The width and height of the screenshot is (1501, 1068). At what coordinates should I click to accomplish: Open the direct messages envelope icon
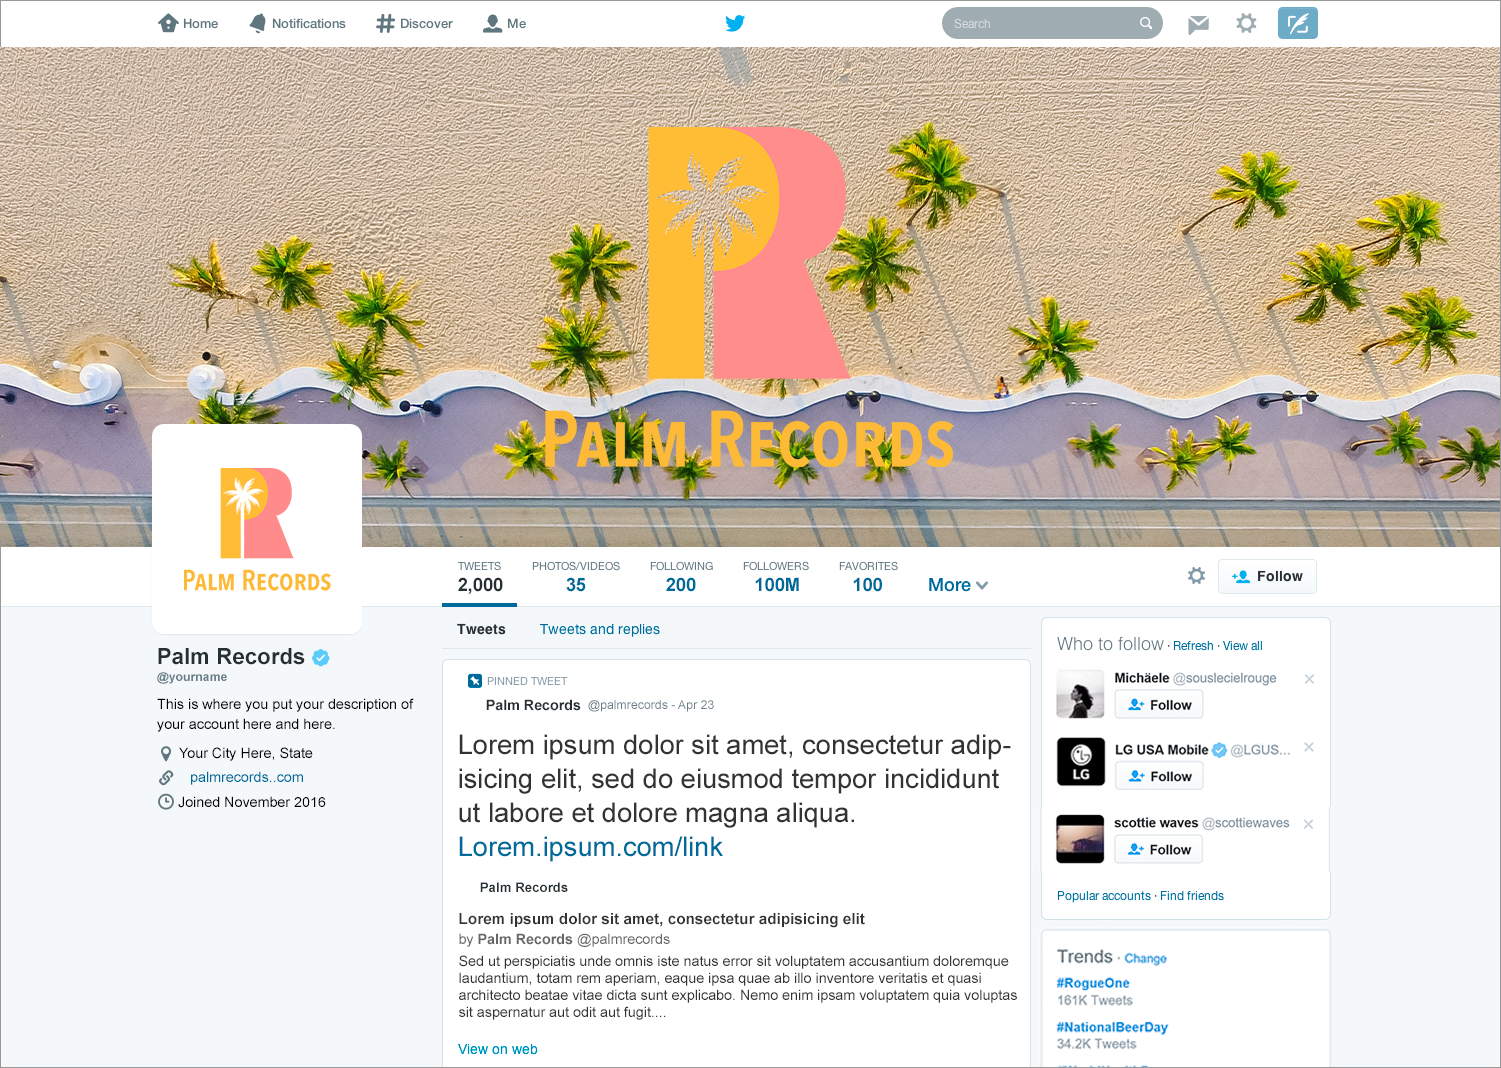pos(1198,24)
